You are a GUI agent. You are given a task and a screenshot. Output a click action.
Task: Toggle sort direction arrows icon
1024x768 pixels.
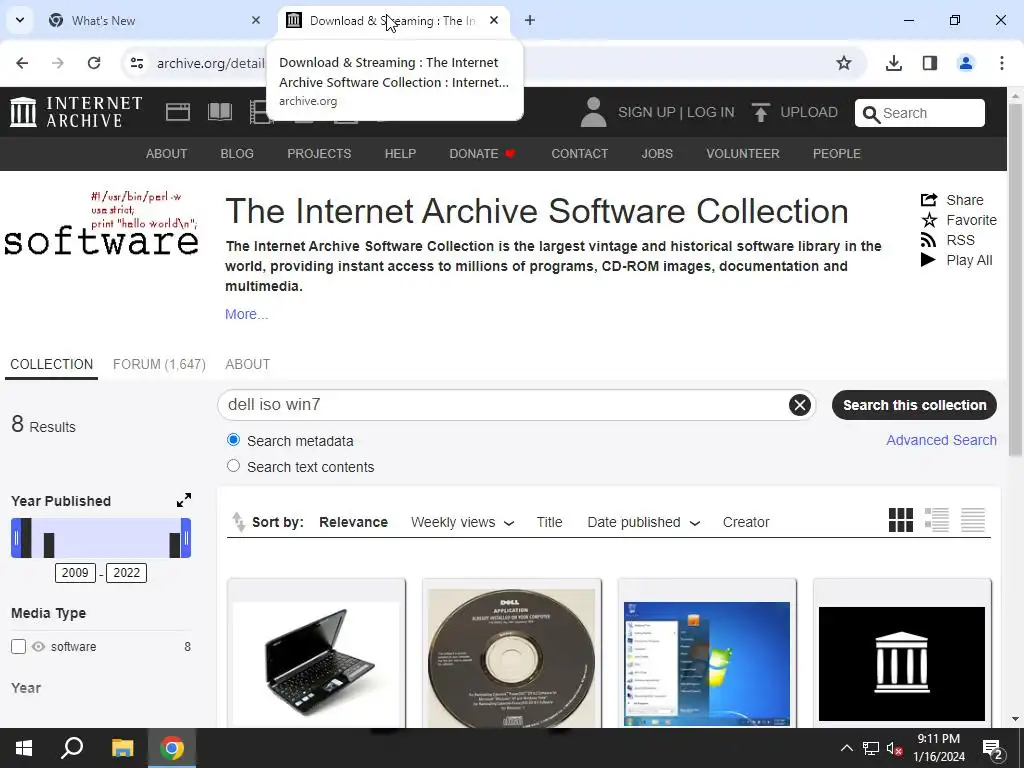(238, 522)
